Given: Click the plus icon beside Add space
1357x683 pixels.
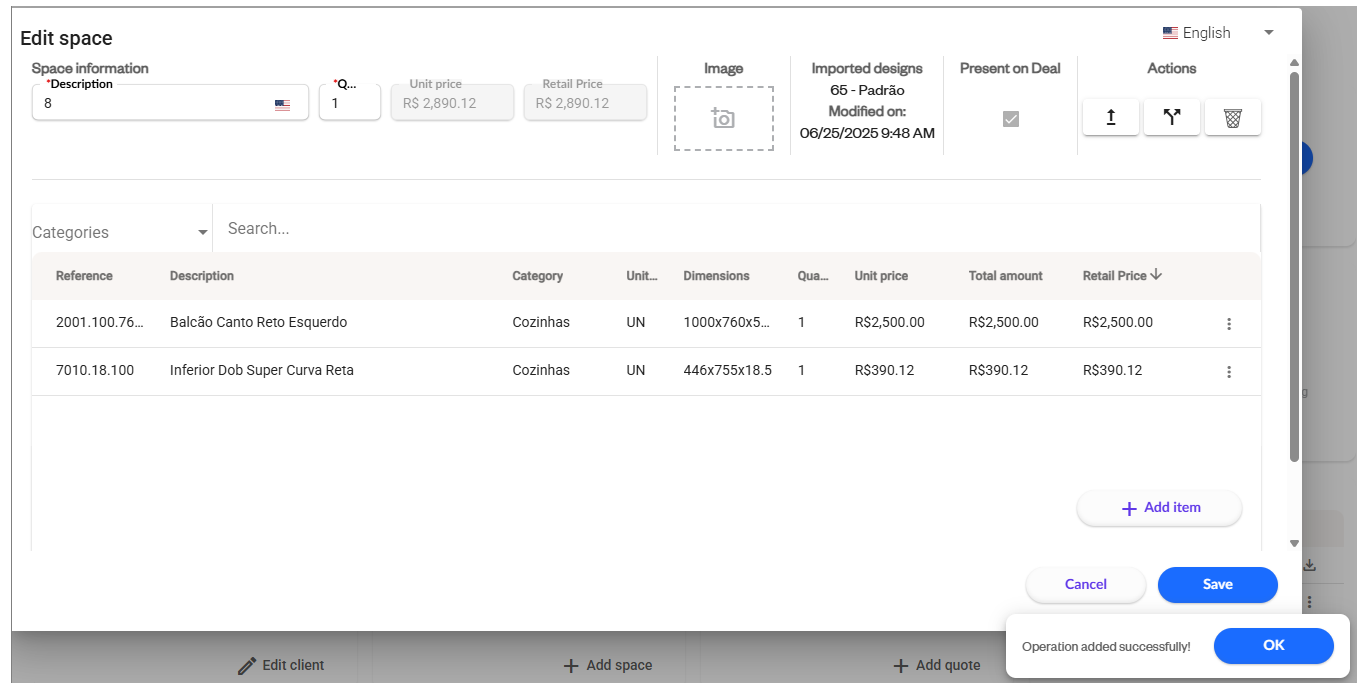Looking at the screenshot, I should pos(571,665).
